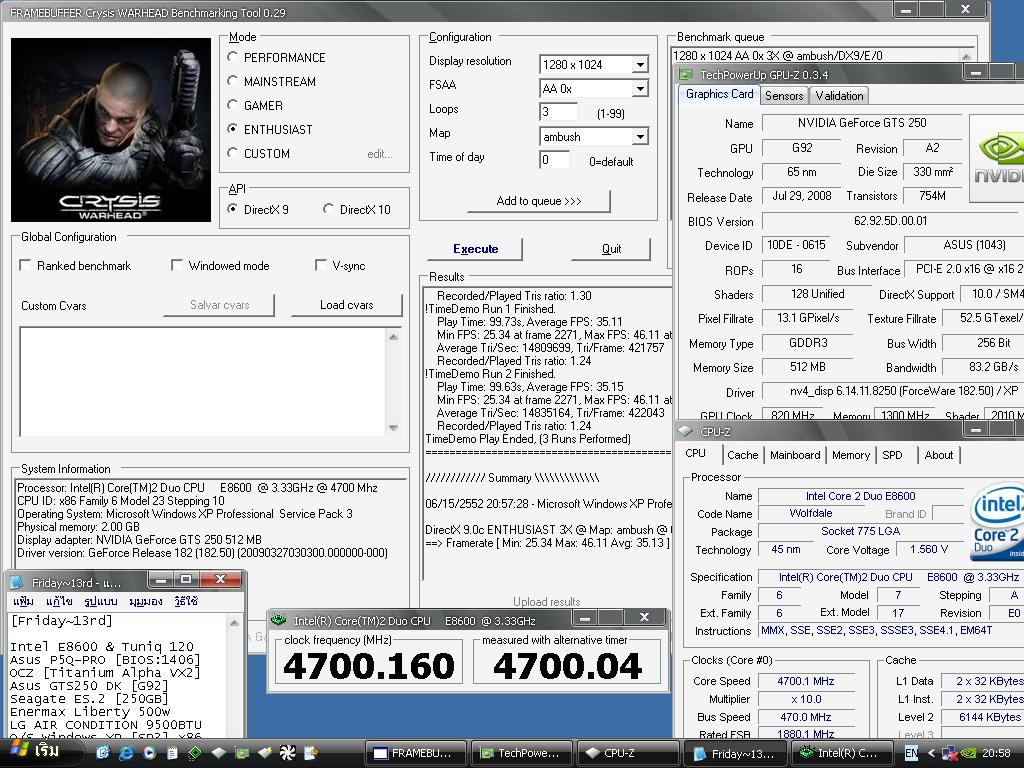Click the green chip icon in quick launch
1024x768 pixels.
coord(195,753)
